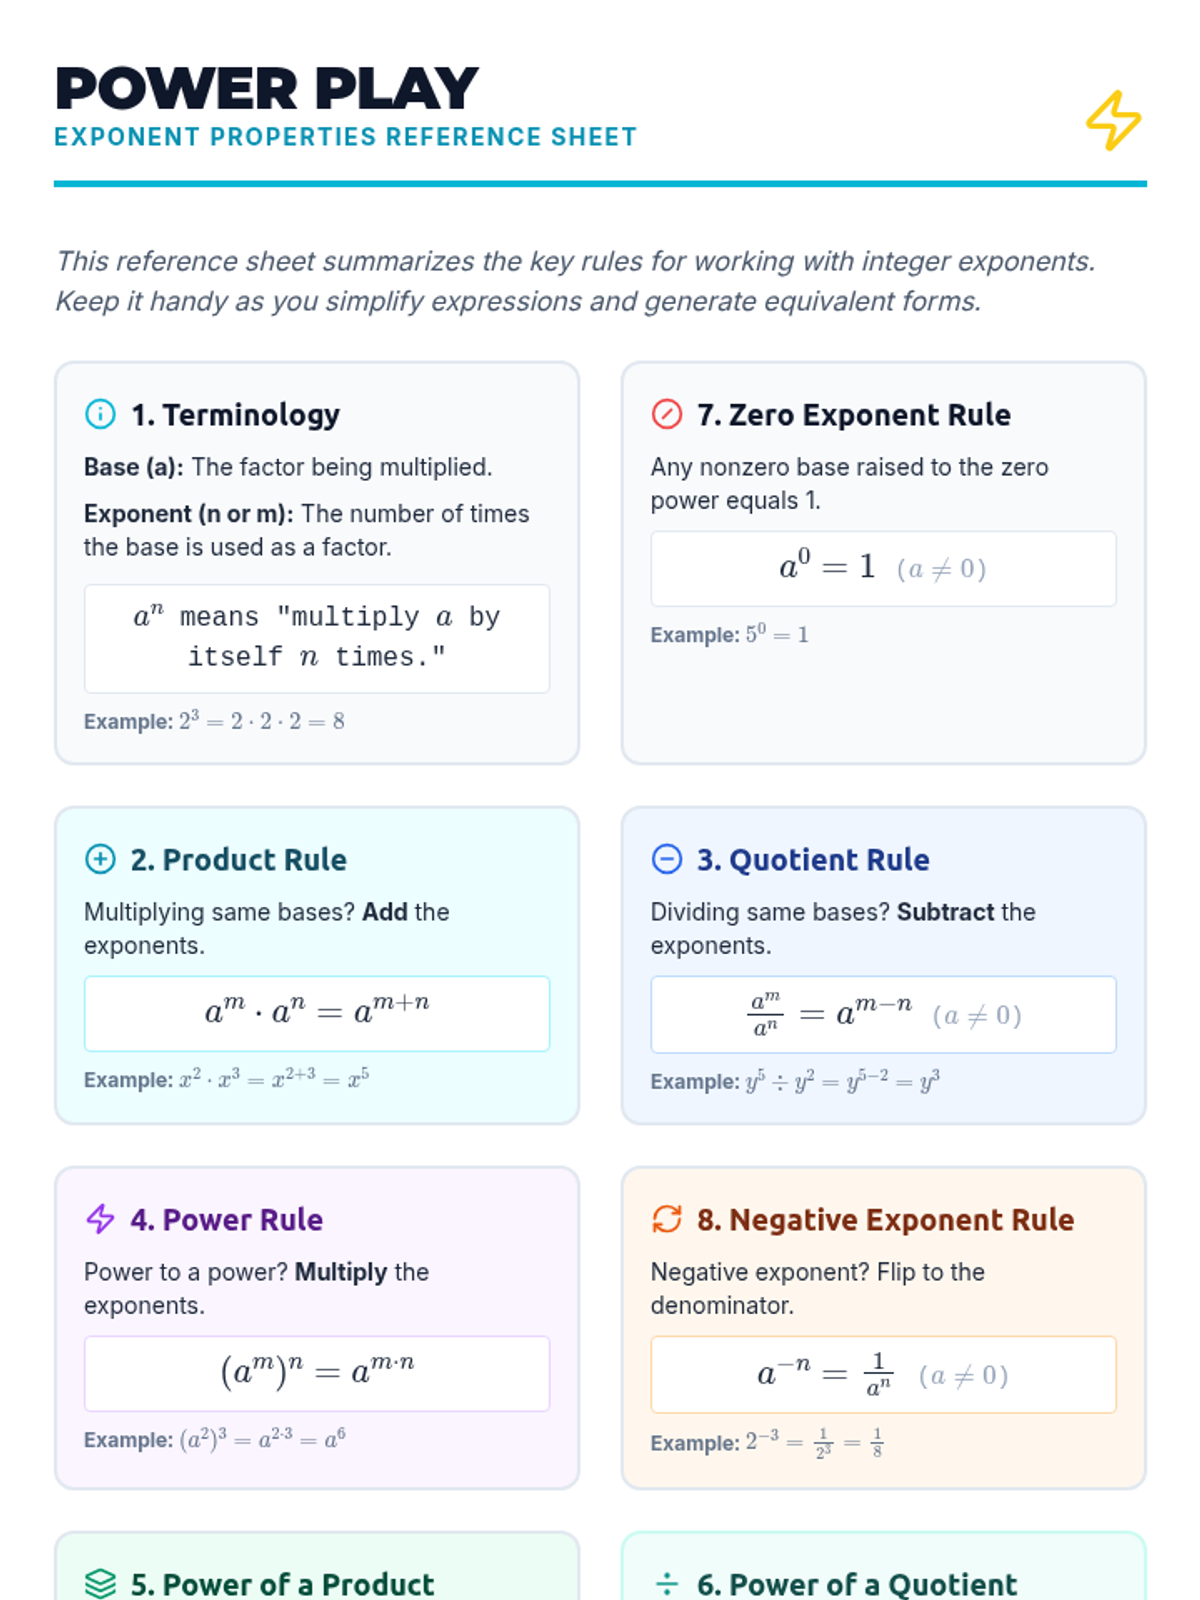Click the '8. Negative Exponent Rule' heading

885,1219
